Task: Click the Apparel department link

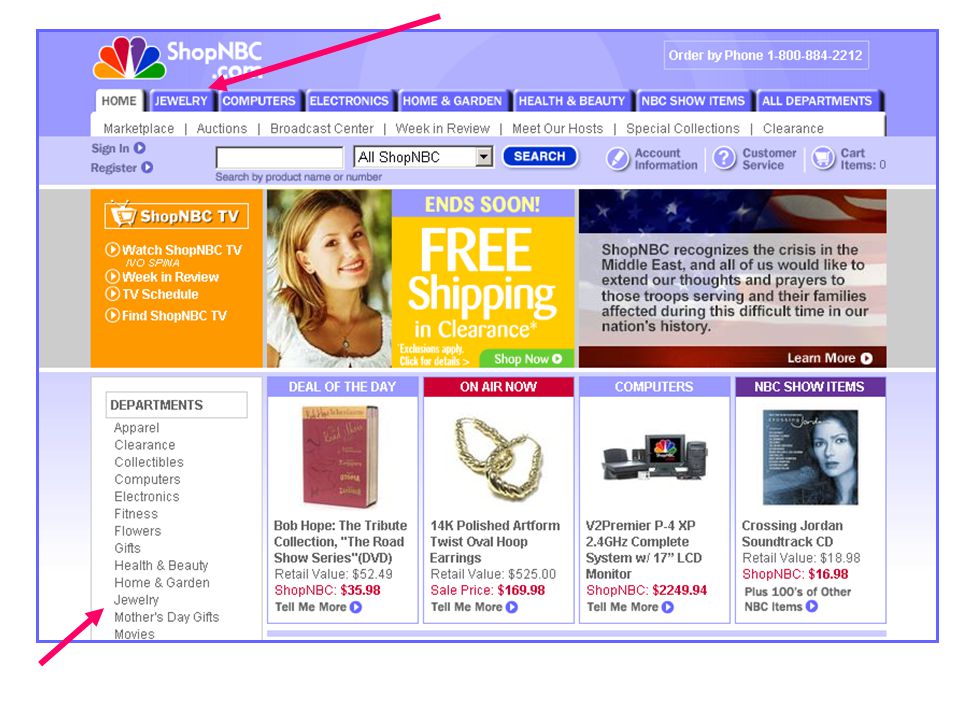Action: coord(137,428)
